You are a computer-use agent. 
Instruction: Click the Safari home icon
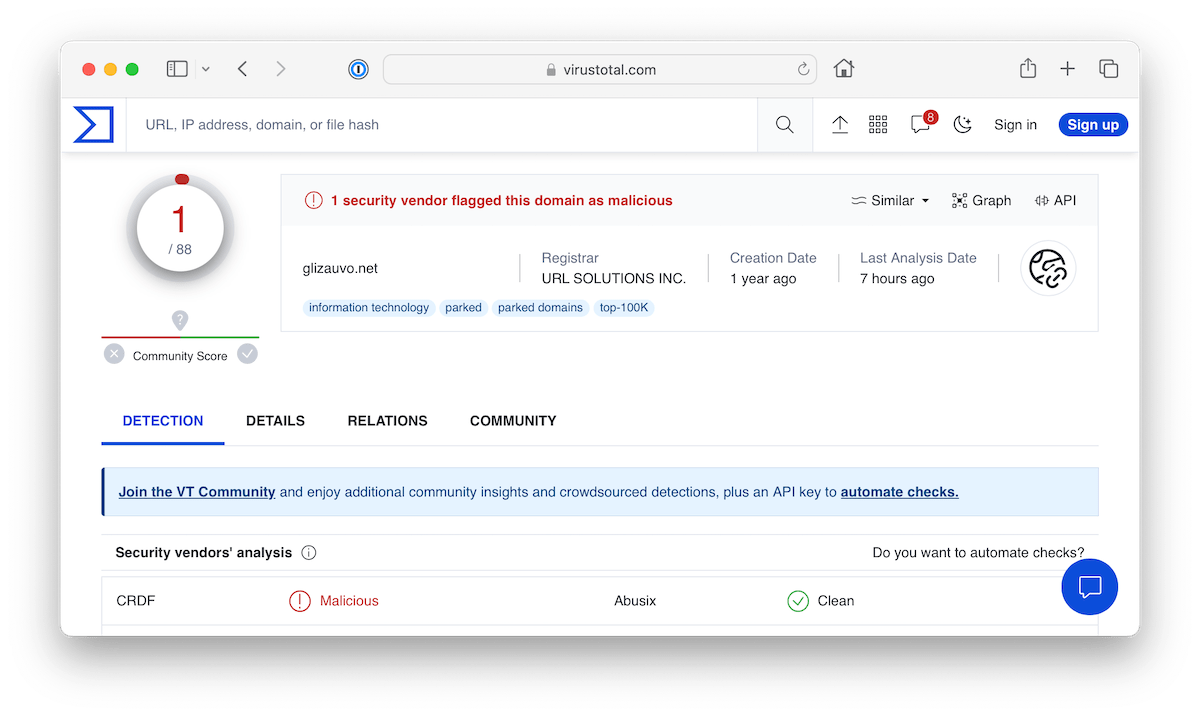pyautogui.click(x=844, y=69)
